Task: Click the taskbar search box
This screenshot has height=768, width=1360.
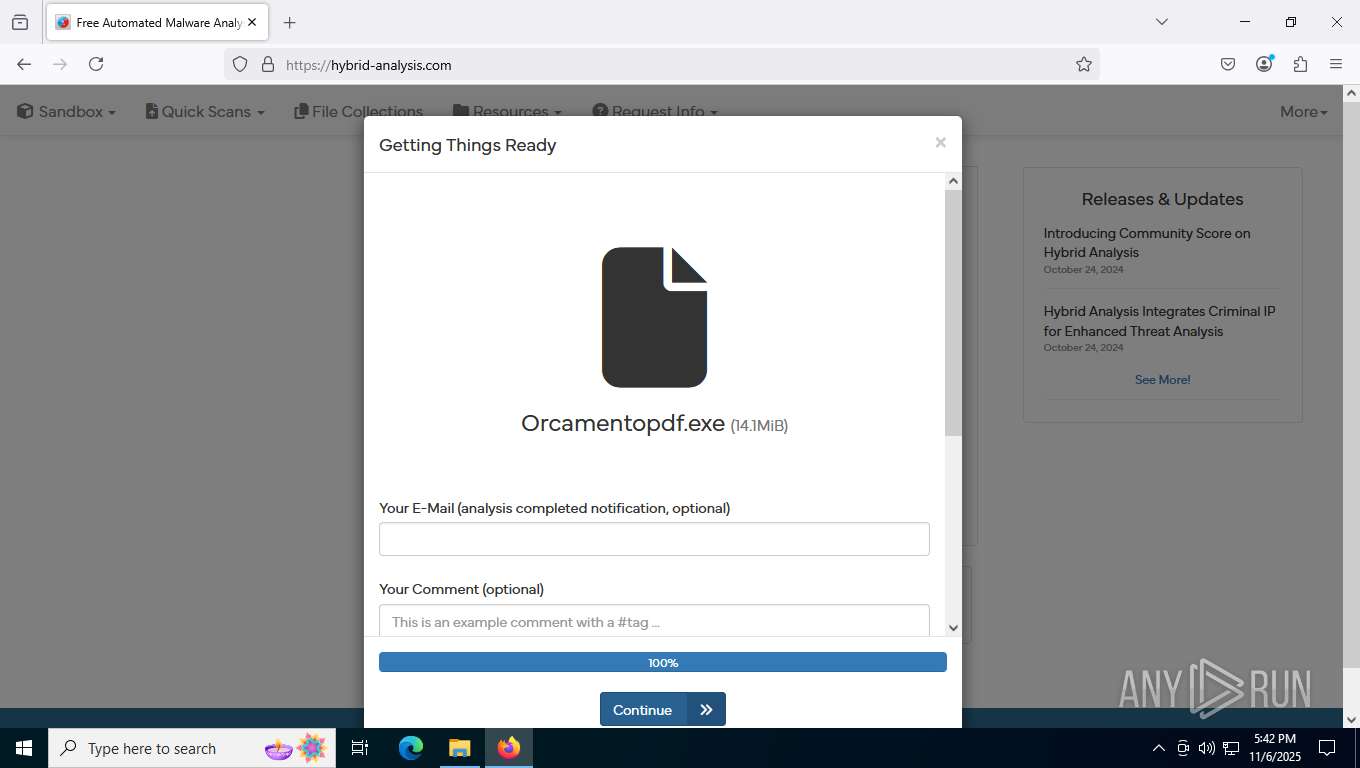Action: coord(192,748)
